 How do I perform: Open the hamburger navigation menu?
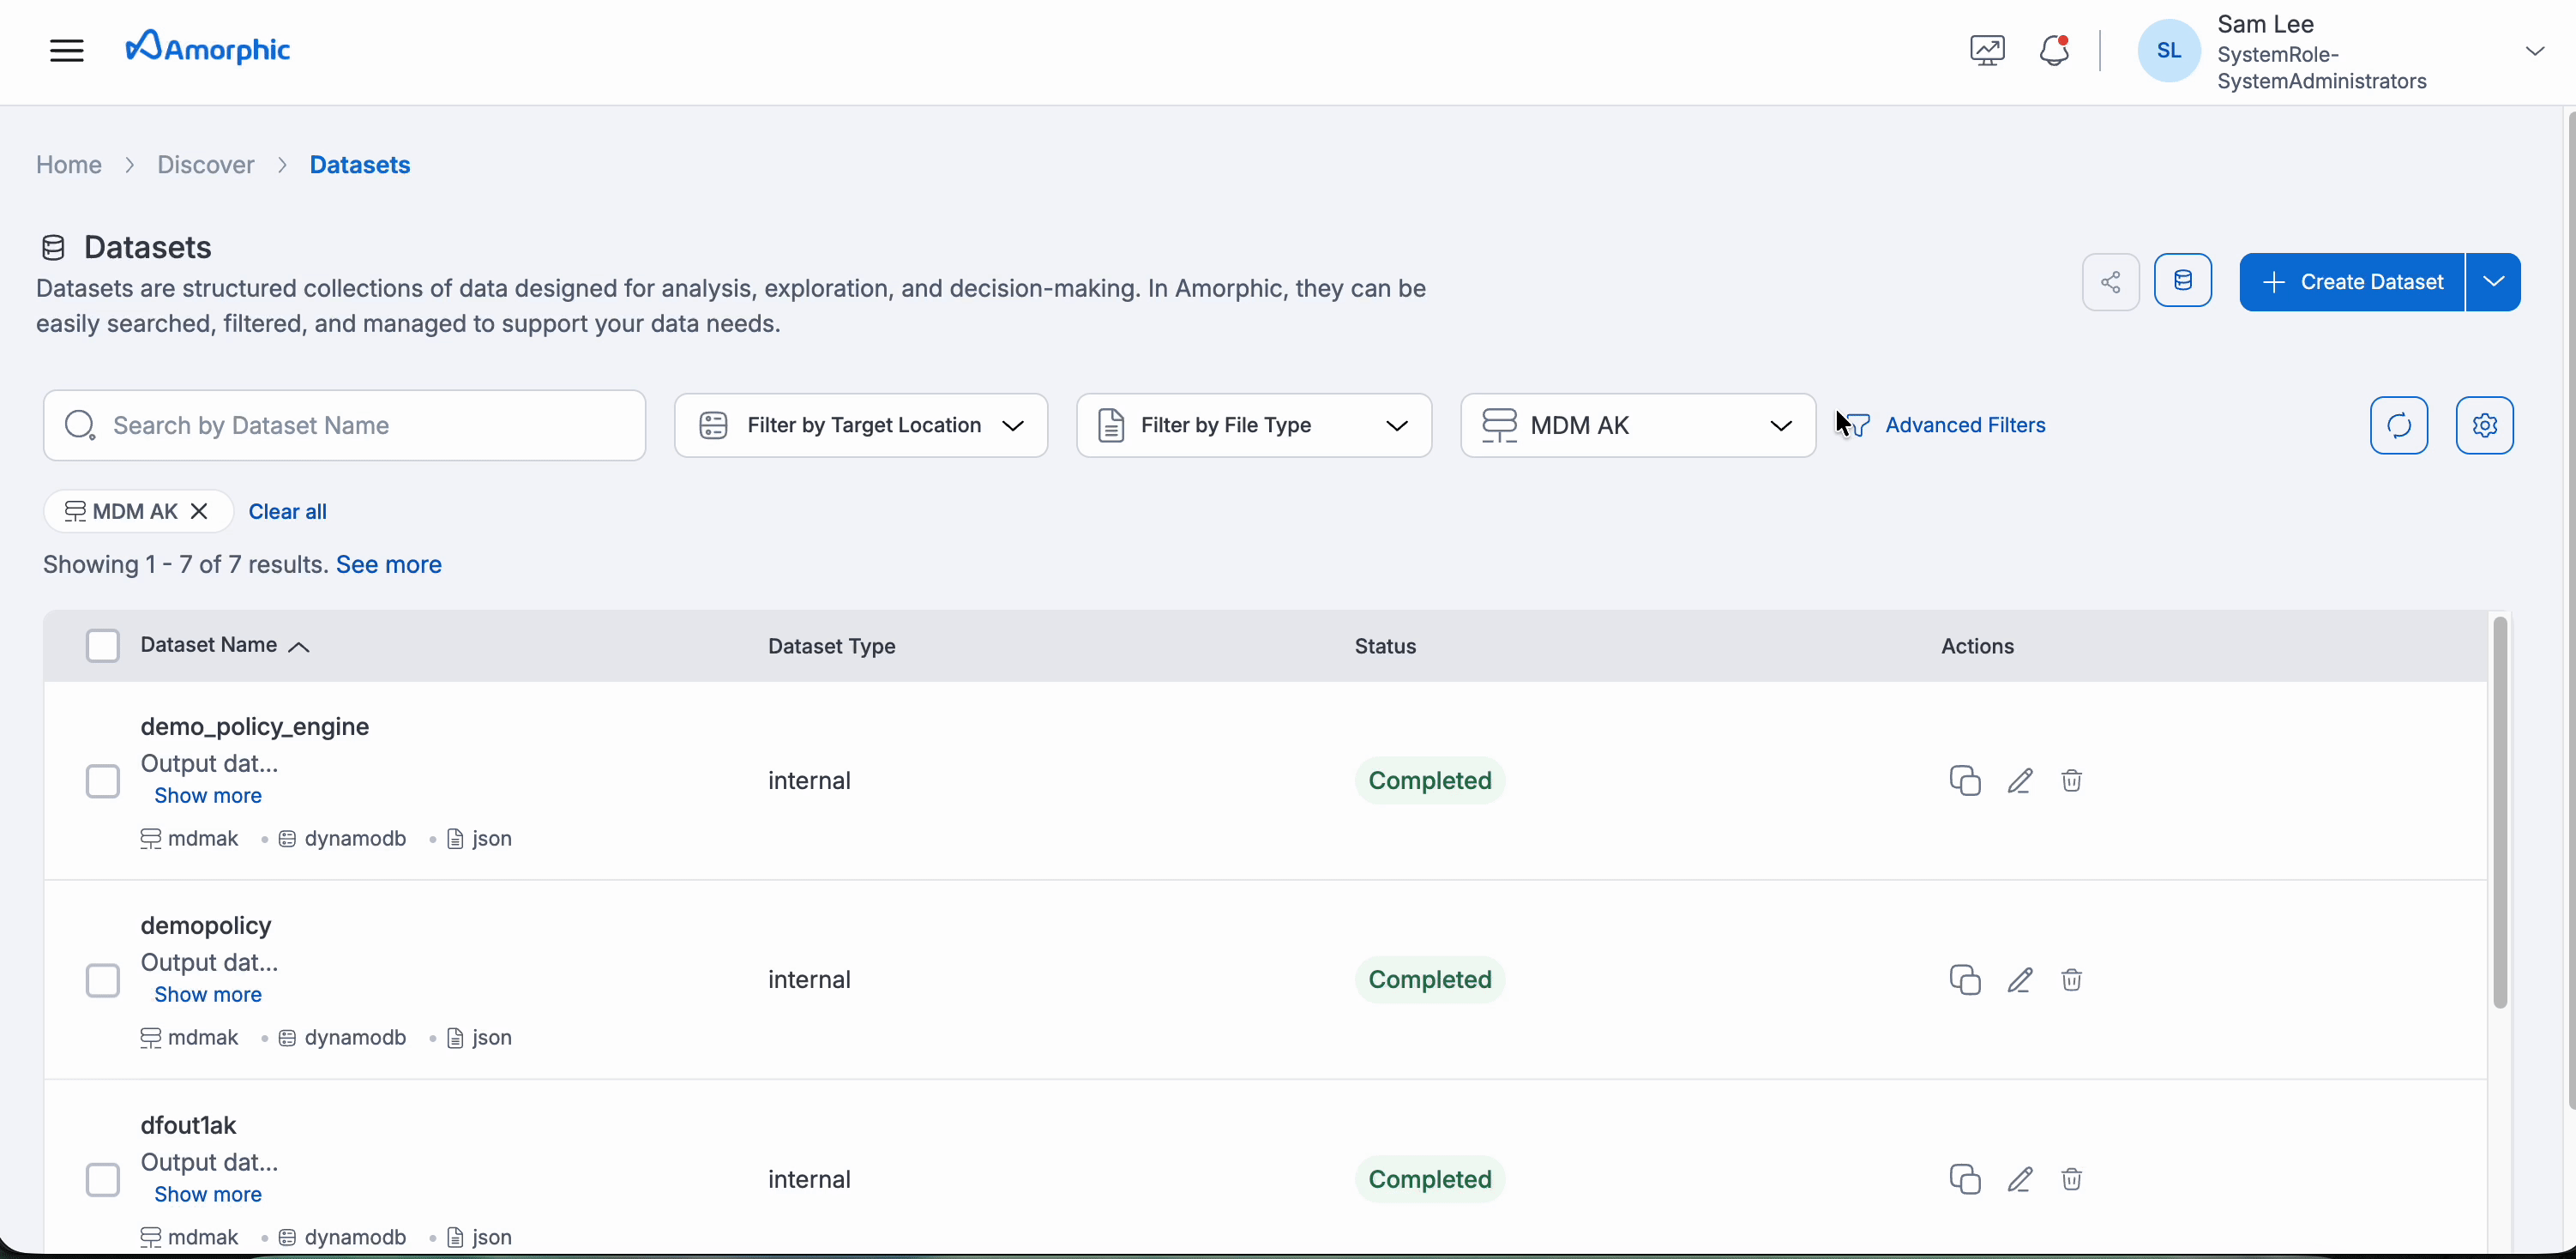(67, 50)
